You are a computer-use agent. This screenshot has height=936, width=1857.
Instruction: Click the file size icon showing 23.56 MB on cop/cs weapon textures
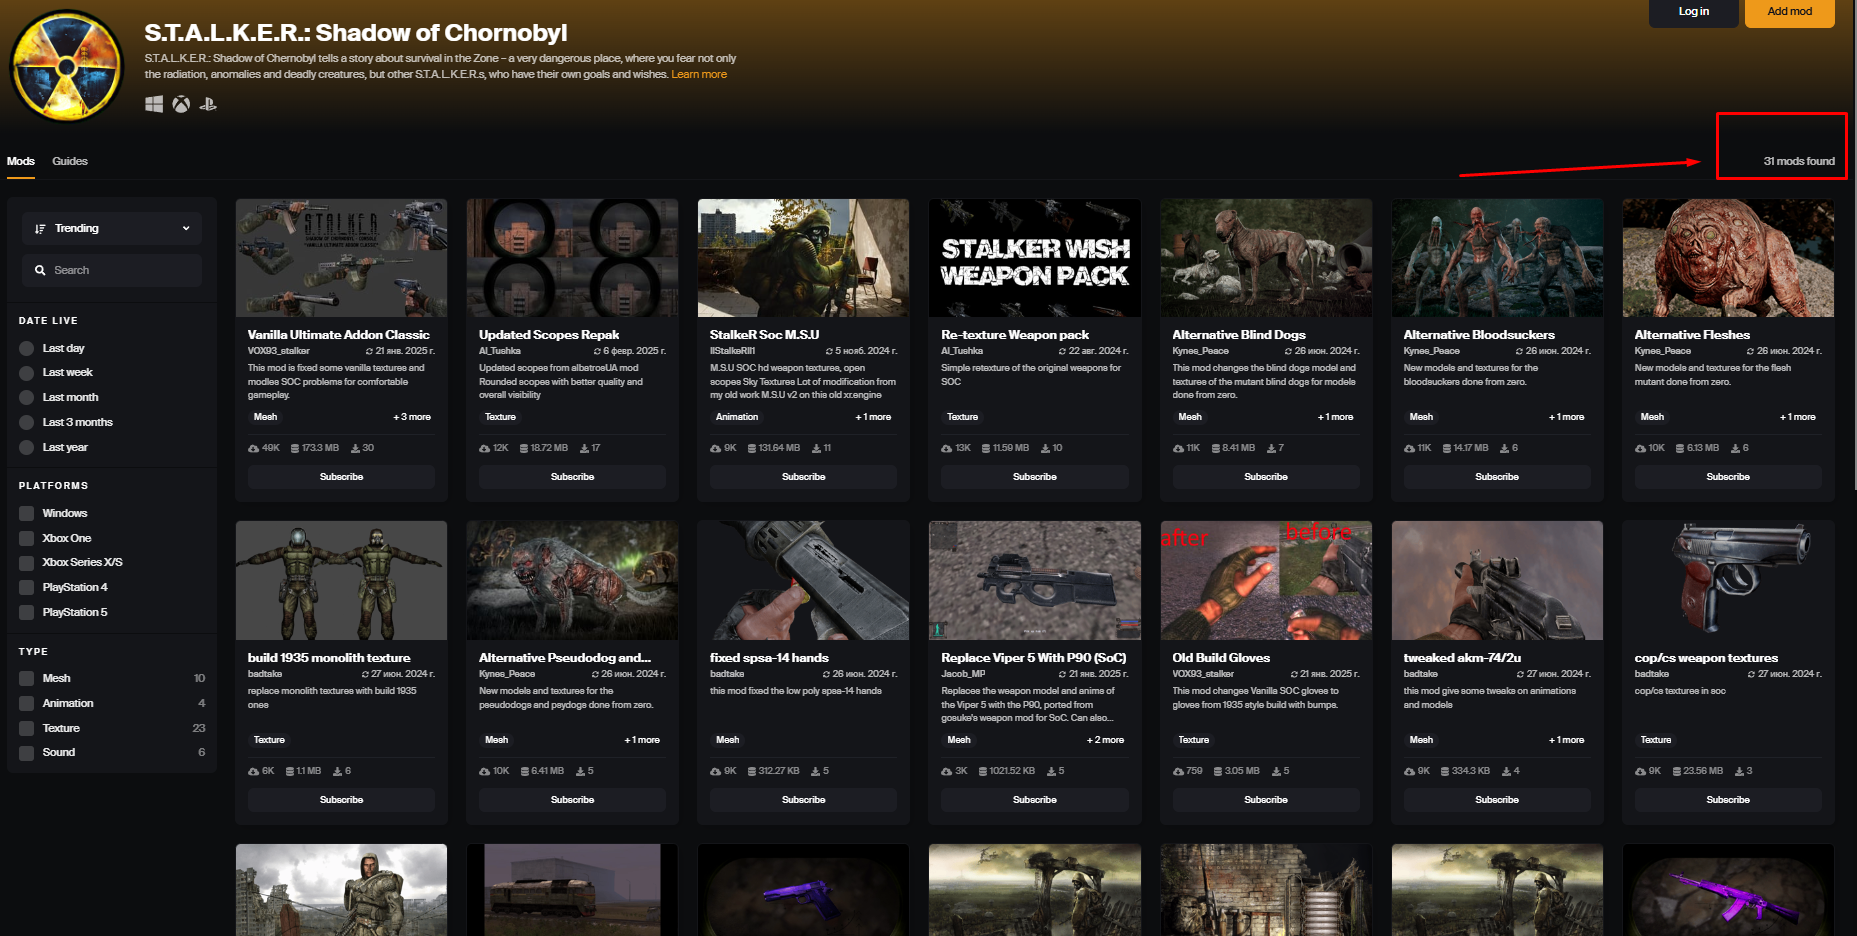click(x=1677, y=771)
